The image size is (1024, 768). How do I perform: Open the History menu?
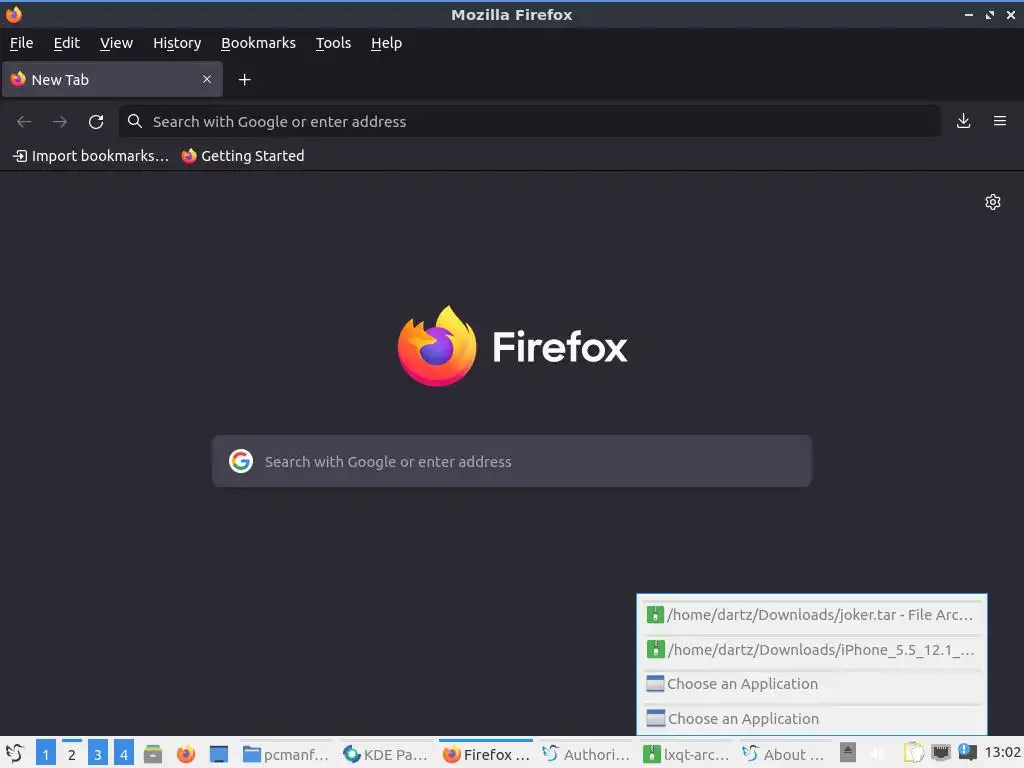click(177, 43)
